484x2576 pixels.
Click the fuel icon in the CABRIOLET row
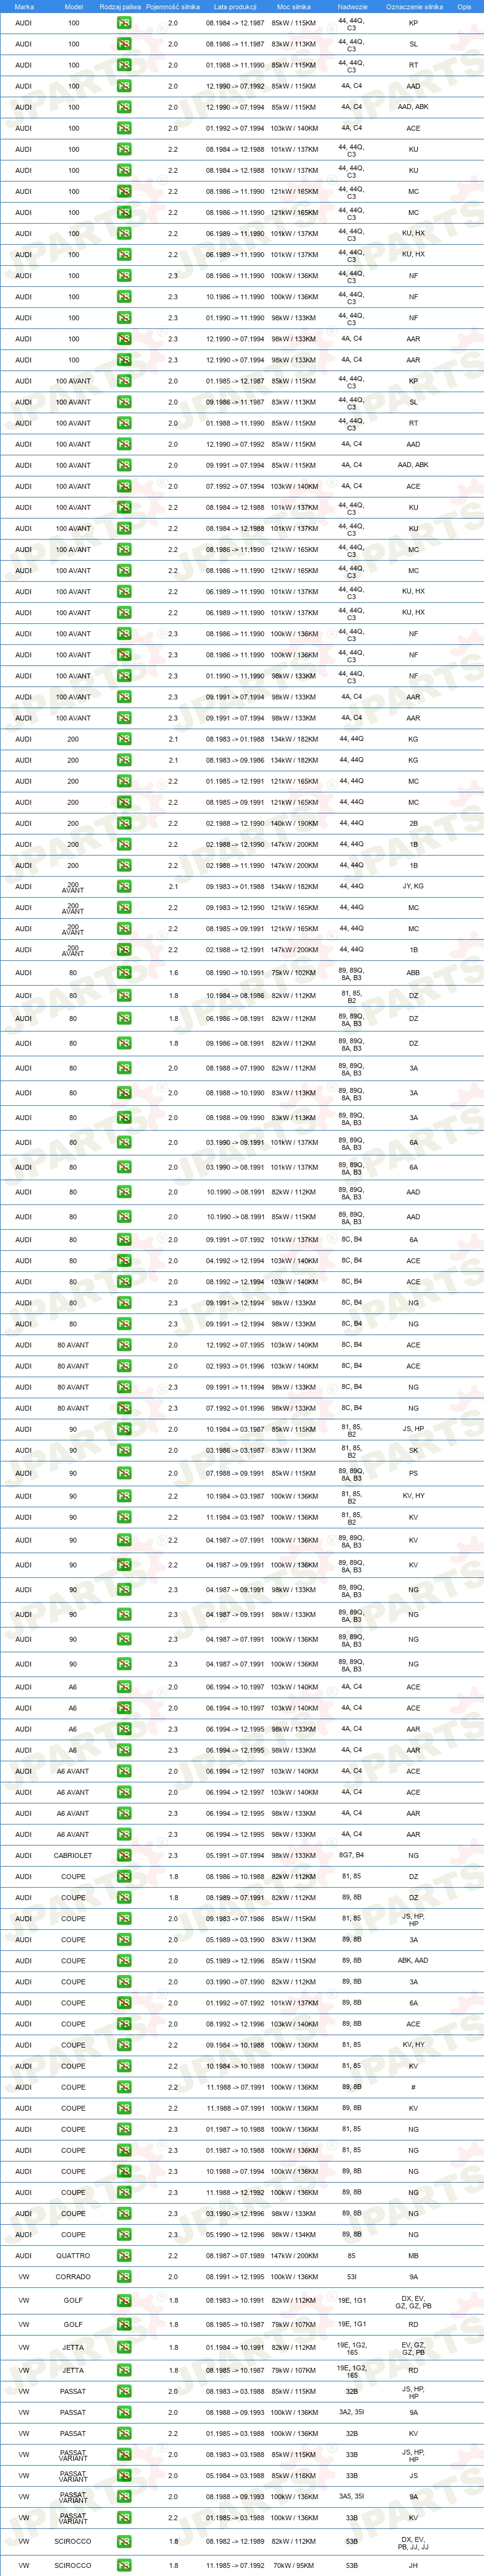pos(124,1855)
